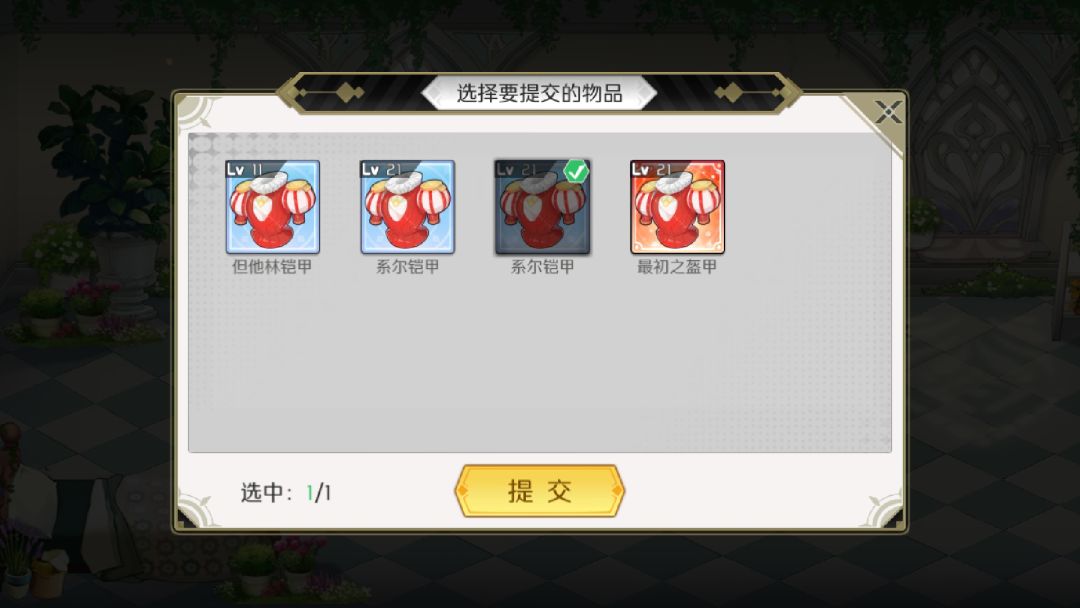Deselect the darkened 系尔铠甲 item with the checkmark
This screenshot has width=1080, height=608.
pyautogui.click(x=543, y=207)
